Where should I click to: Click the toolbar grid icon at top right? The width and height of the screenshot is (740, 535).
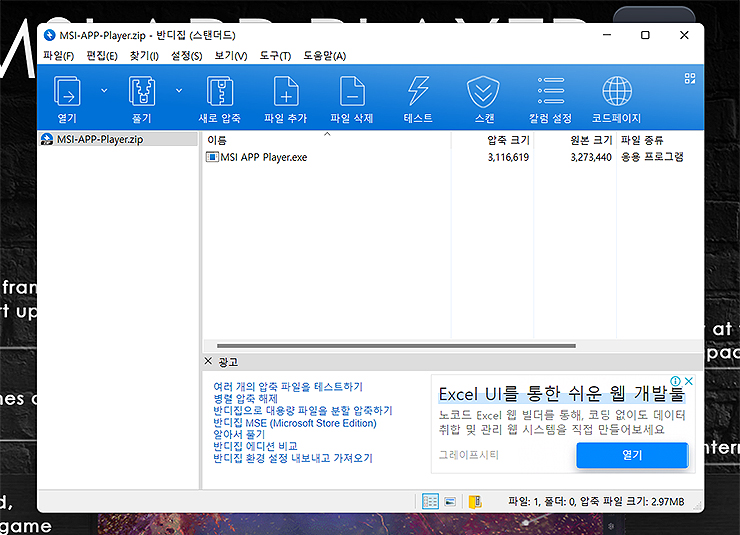tap(690, 78)
